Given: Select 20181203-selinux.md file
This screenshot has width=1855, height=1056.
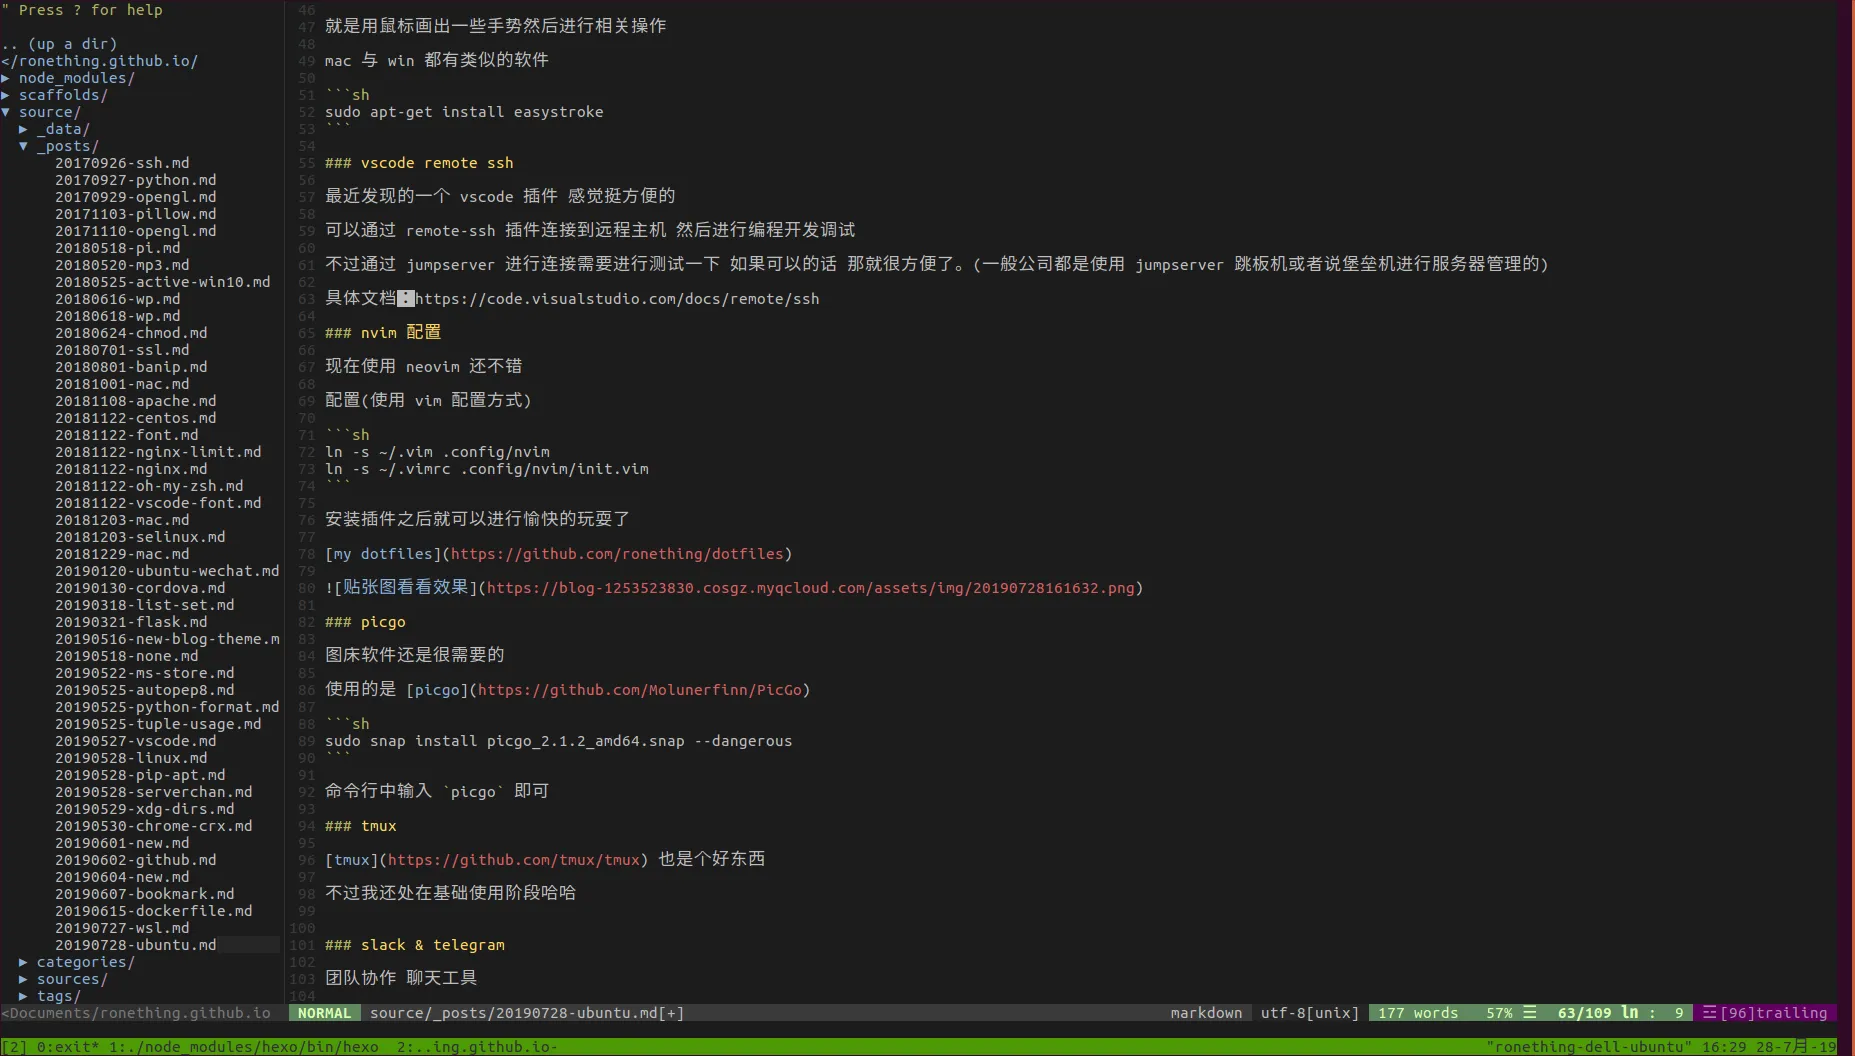Looking at the screenshot, I should (140, 537).
